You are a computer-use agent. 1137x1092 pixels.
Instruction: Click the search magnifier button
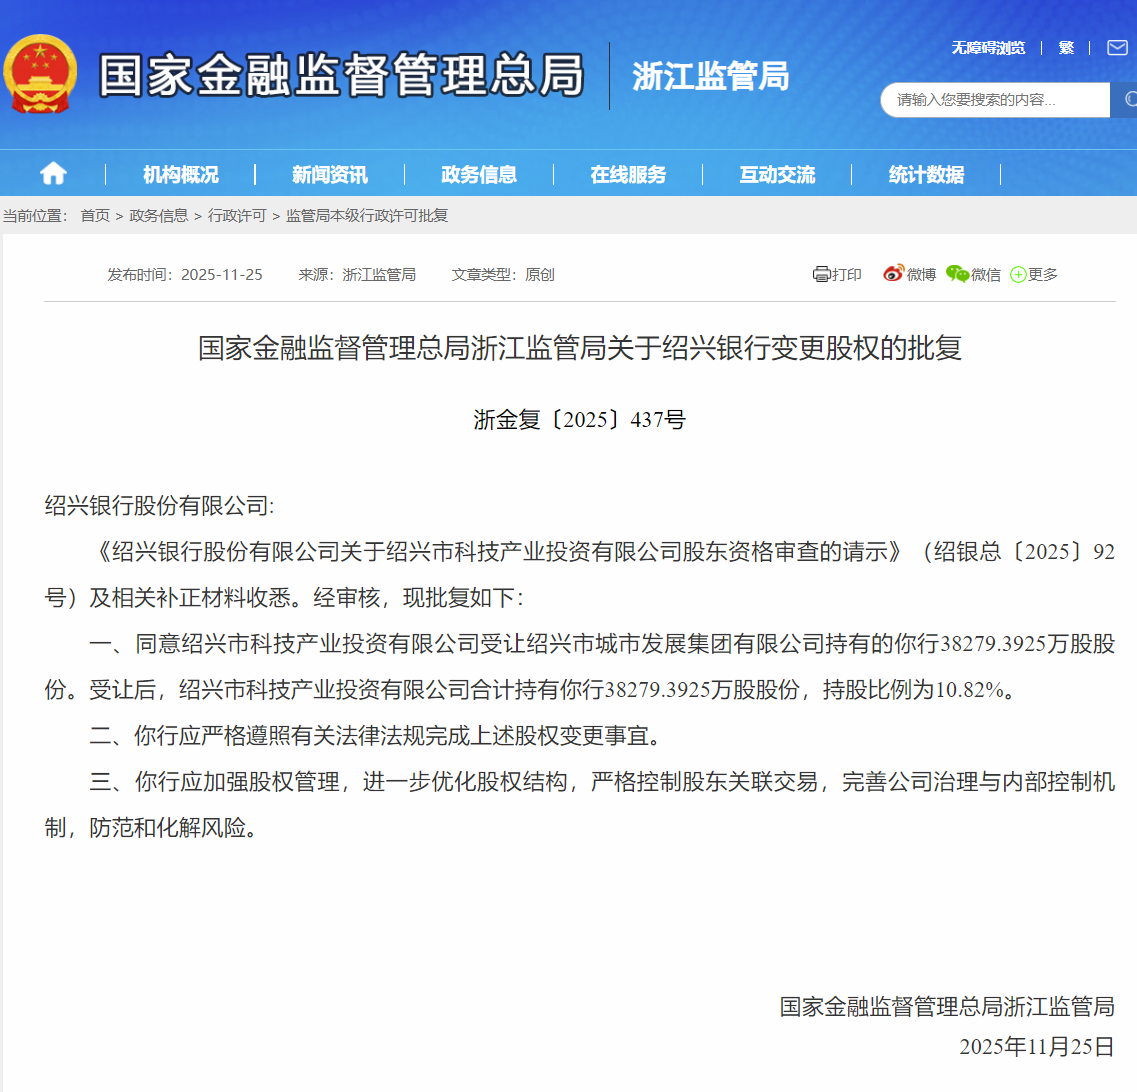coord(1127,100)
